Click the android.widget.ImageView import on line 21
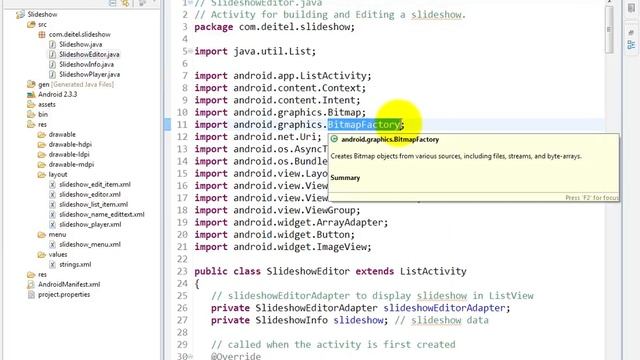 283,247
